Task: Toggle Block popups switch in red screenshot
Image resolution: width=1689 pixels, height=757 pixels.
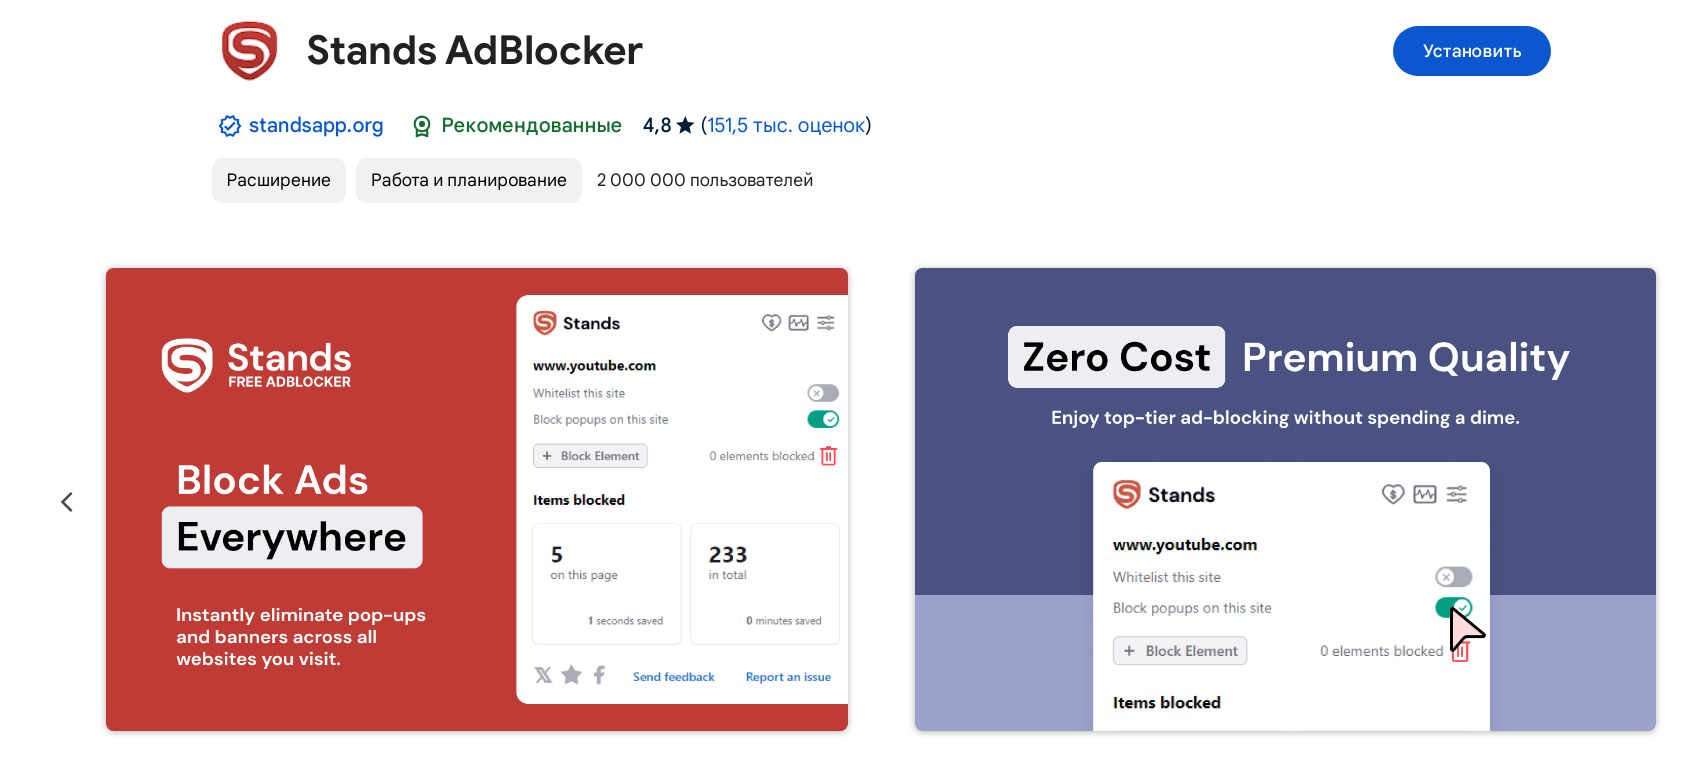Action: pos(823,419)
